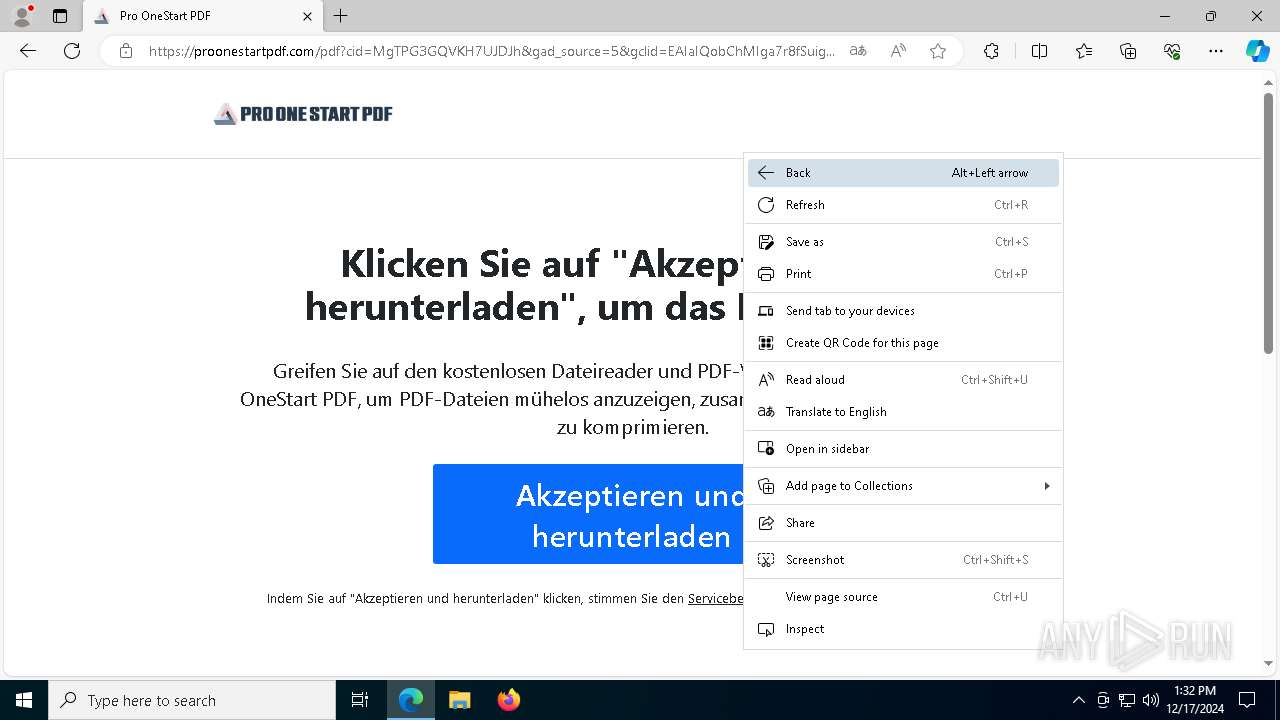Image resolution: width=1280 pixels, height=720 pixels.
Task: Click the browser refresh button in the toolbar
Action: click(72, 51)
